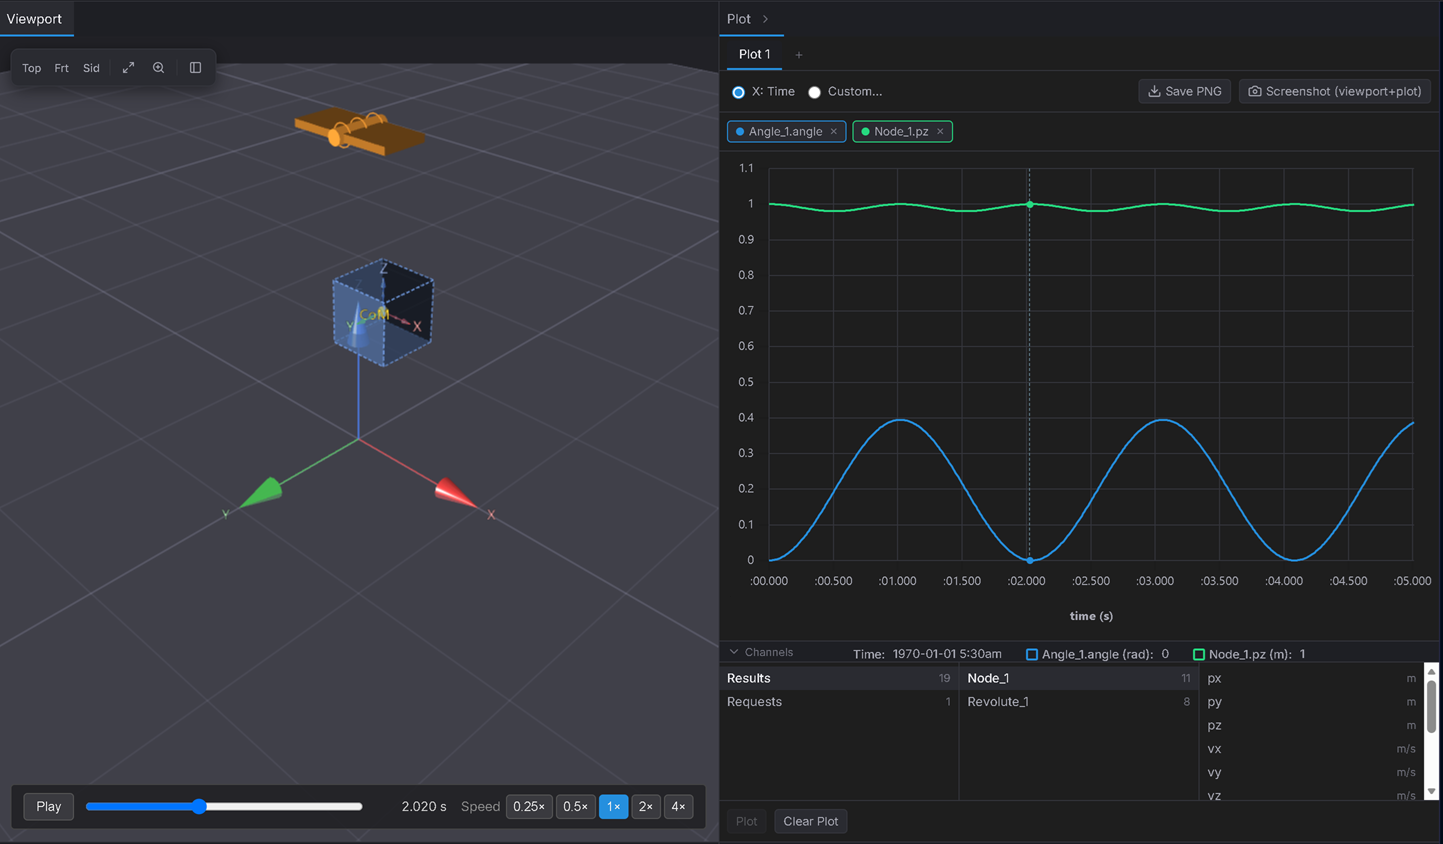
Task: Switch to Frt (front) view
Action: pos(62,68)
